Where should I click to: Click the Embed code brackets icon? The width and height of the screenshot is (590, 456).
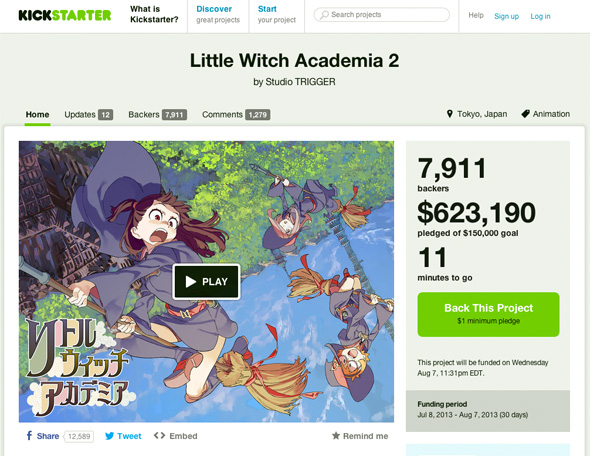160,436
